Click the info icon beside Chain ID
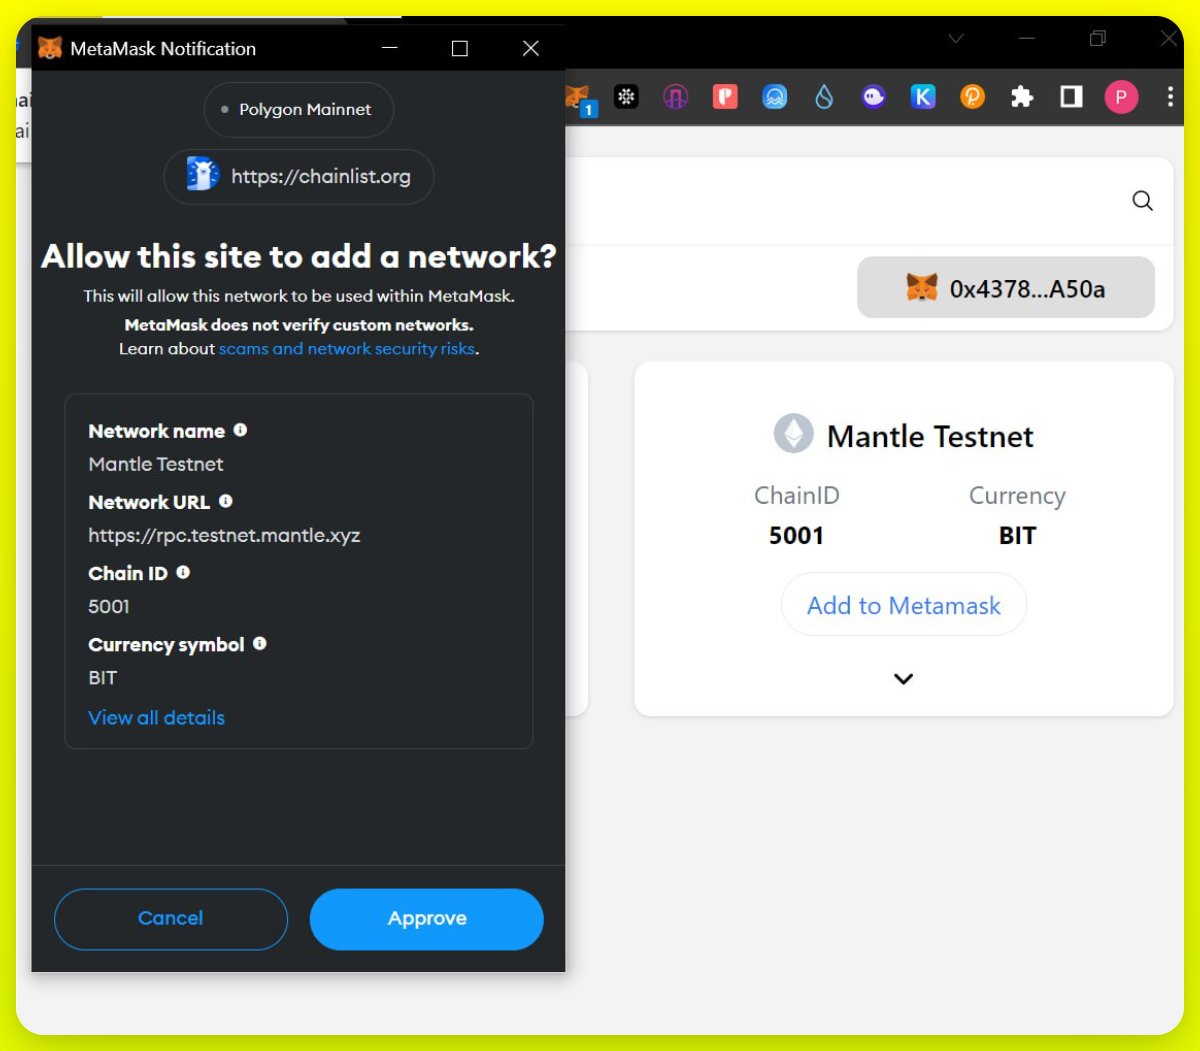 (x=183, y=572)
